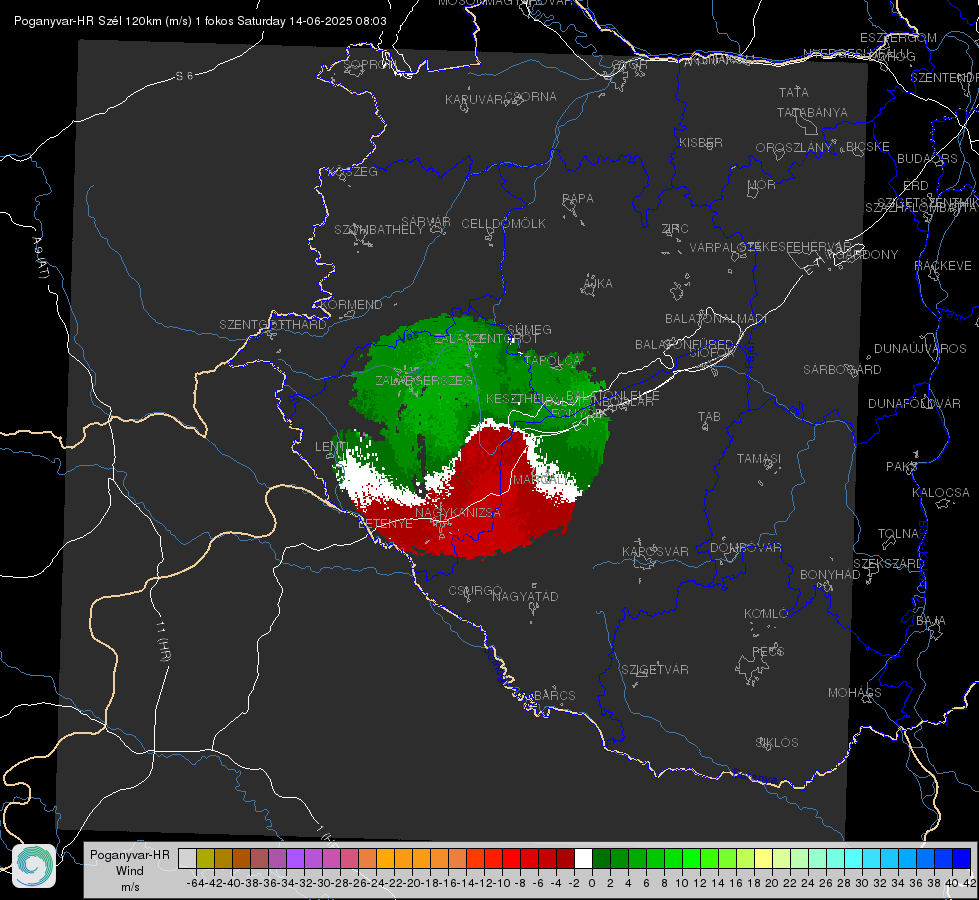Click the KISBER city label
979x900 pixels.
pyautogui.click(x=701, y=142)
